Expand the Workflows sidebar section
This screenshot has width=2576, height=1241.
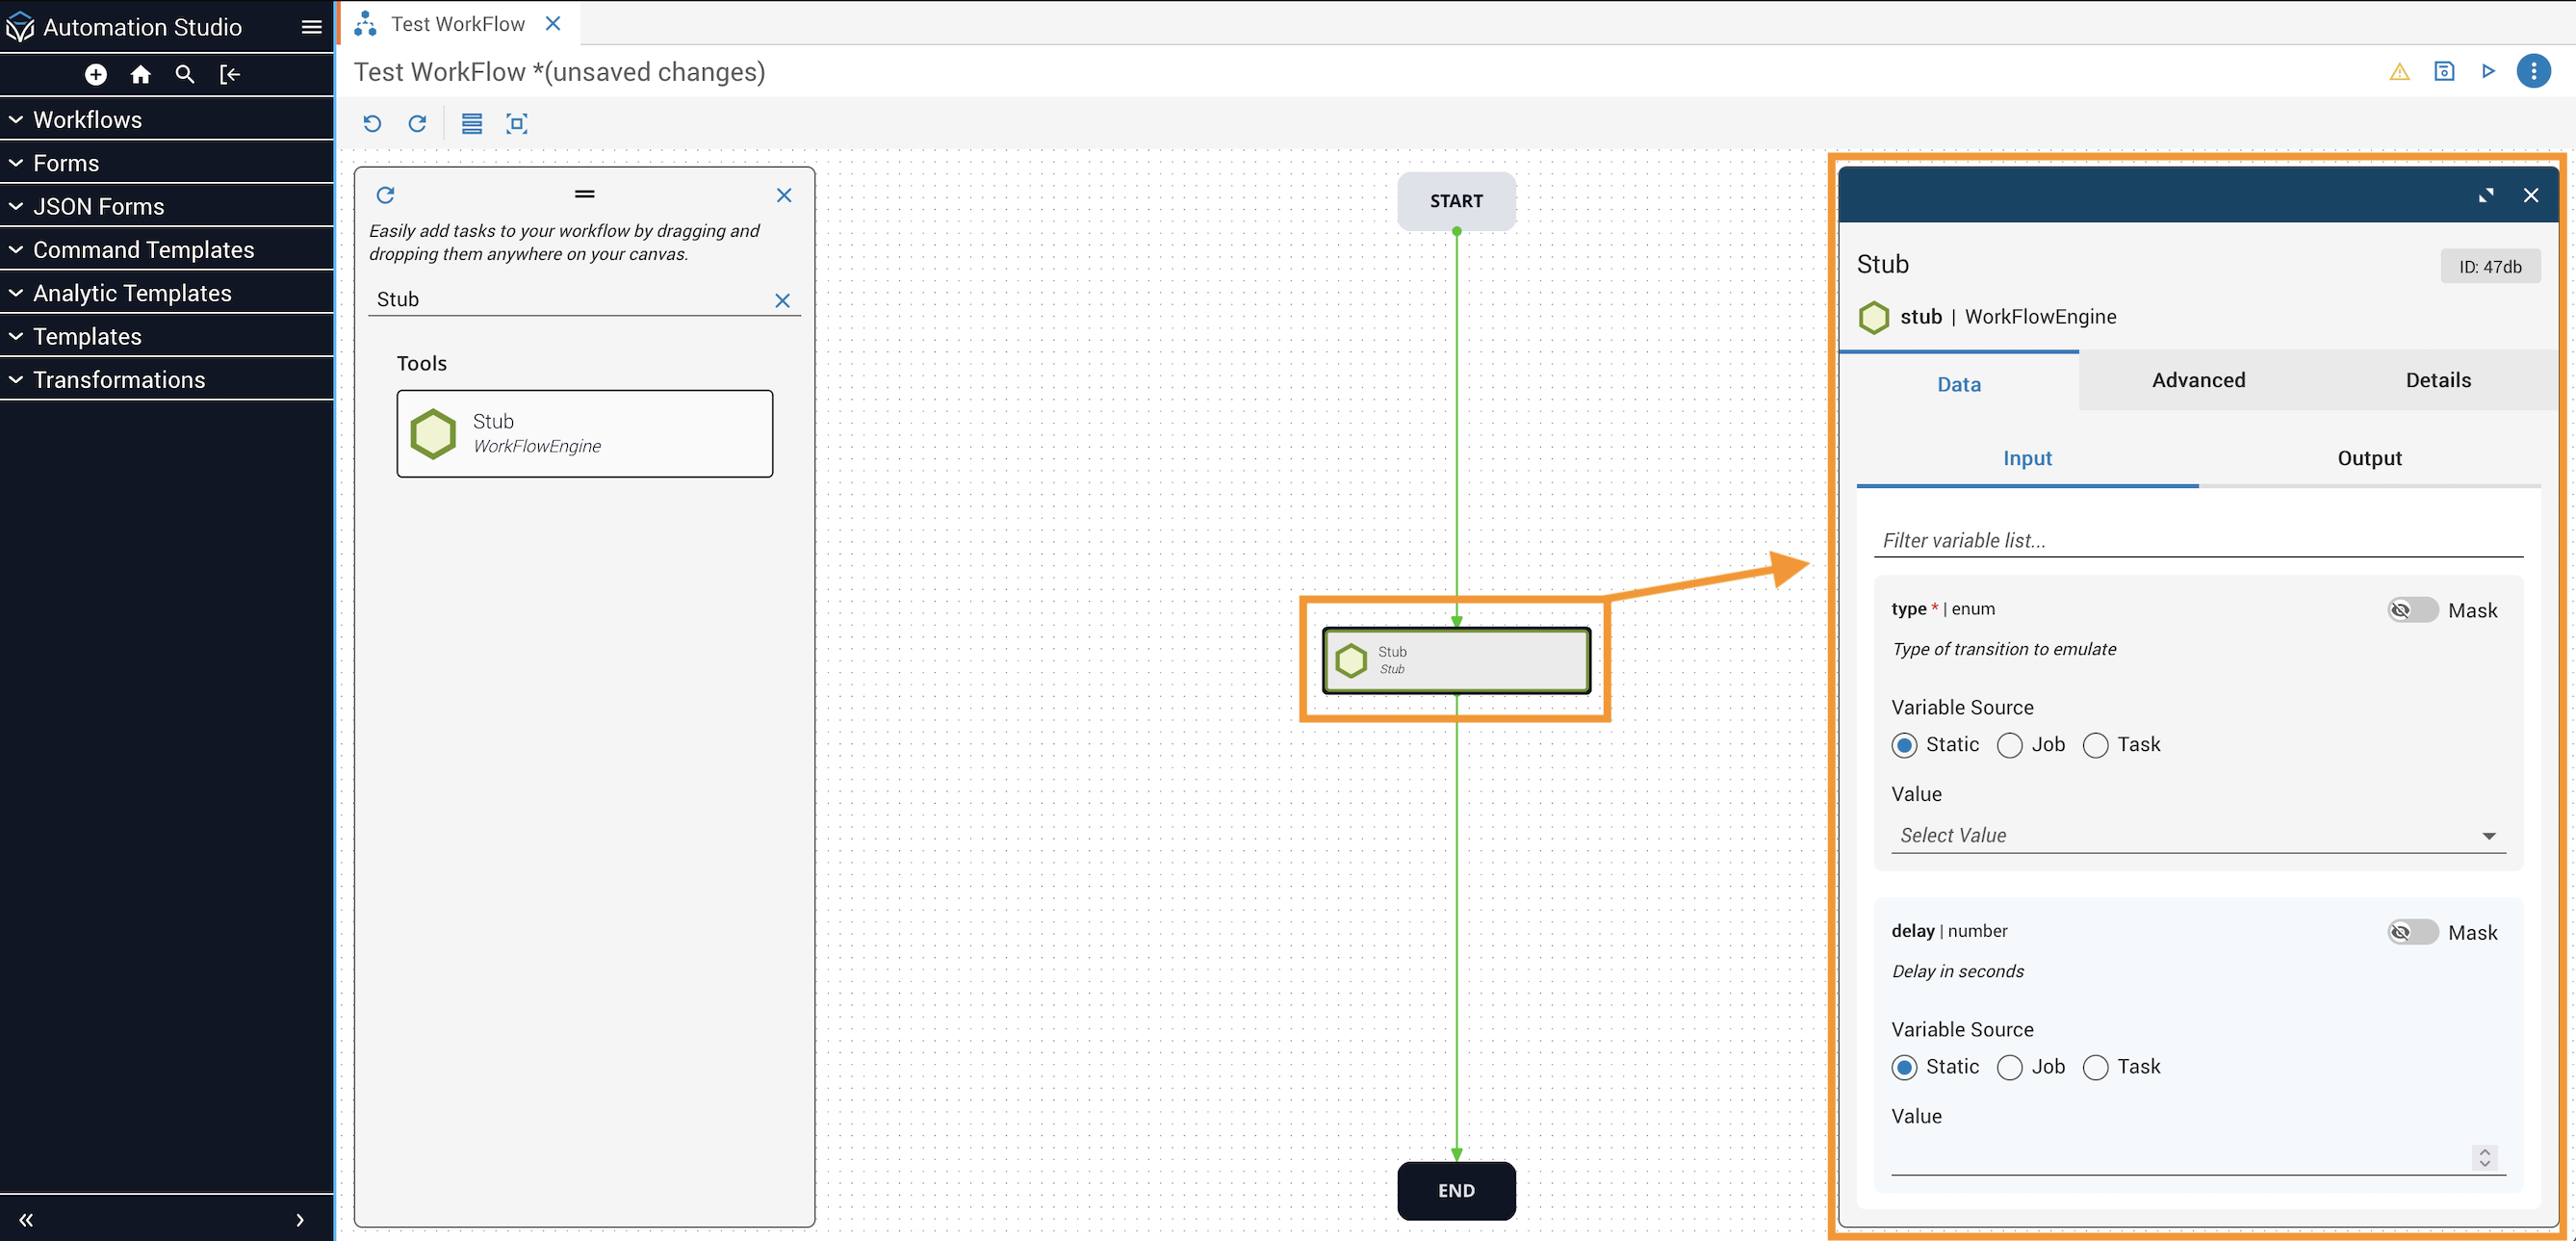87,119
